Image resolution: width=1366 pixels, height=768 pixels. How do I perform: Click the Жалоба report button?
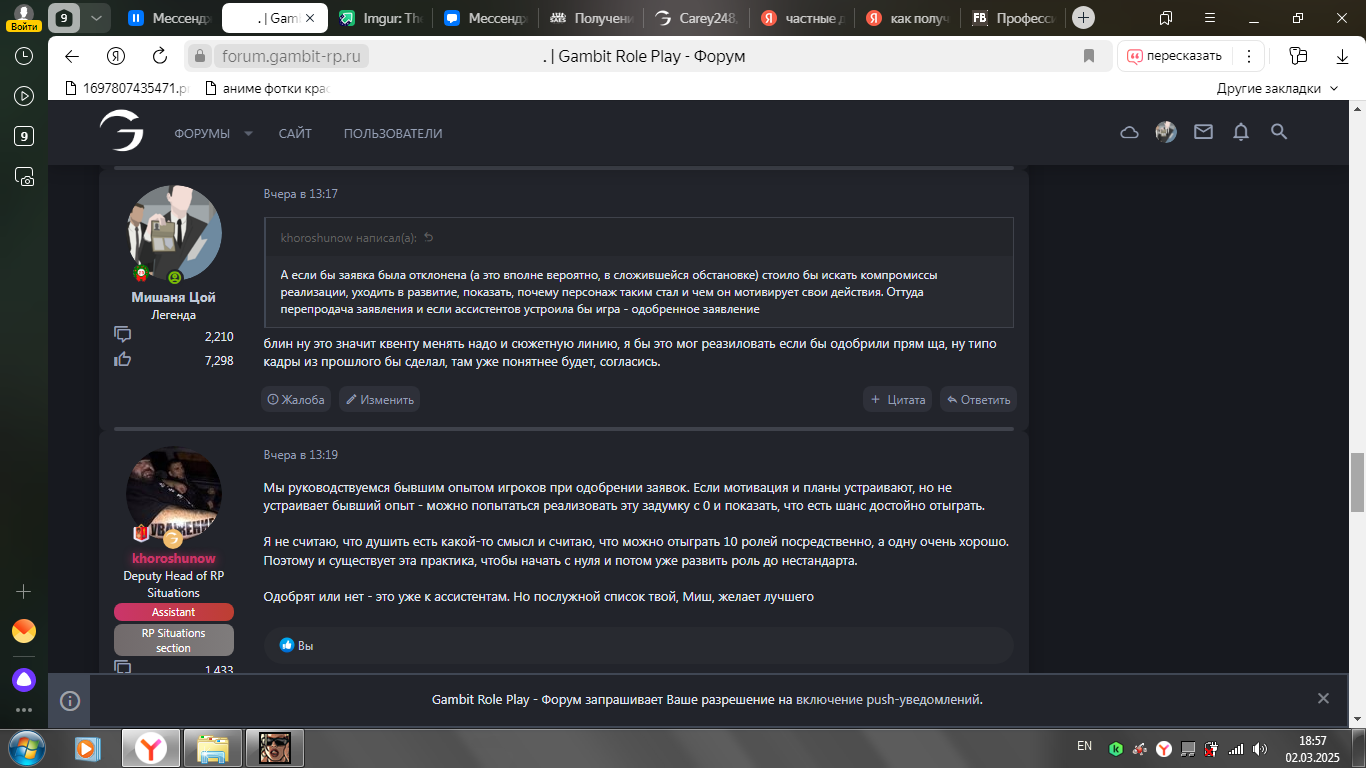(x=296, y=399)
